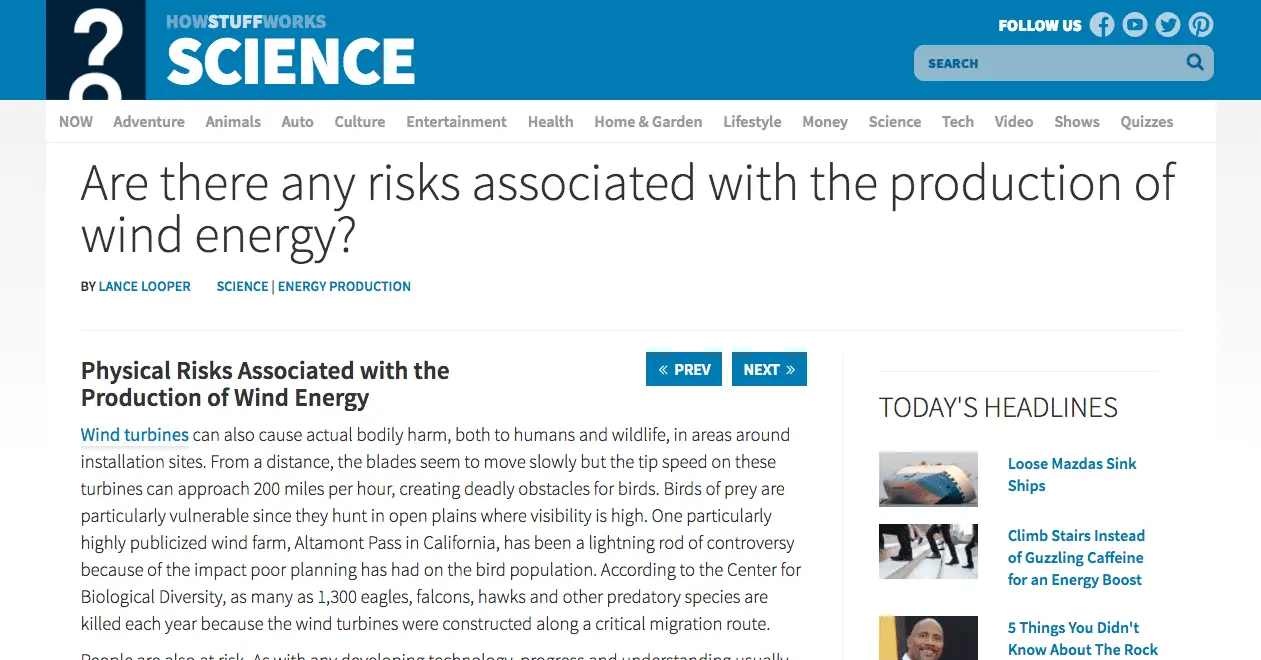The height and width of the screenshot is (660, 1261).
Task: Go to the NEXT page button
Action: pos(769,369)
